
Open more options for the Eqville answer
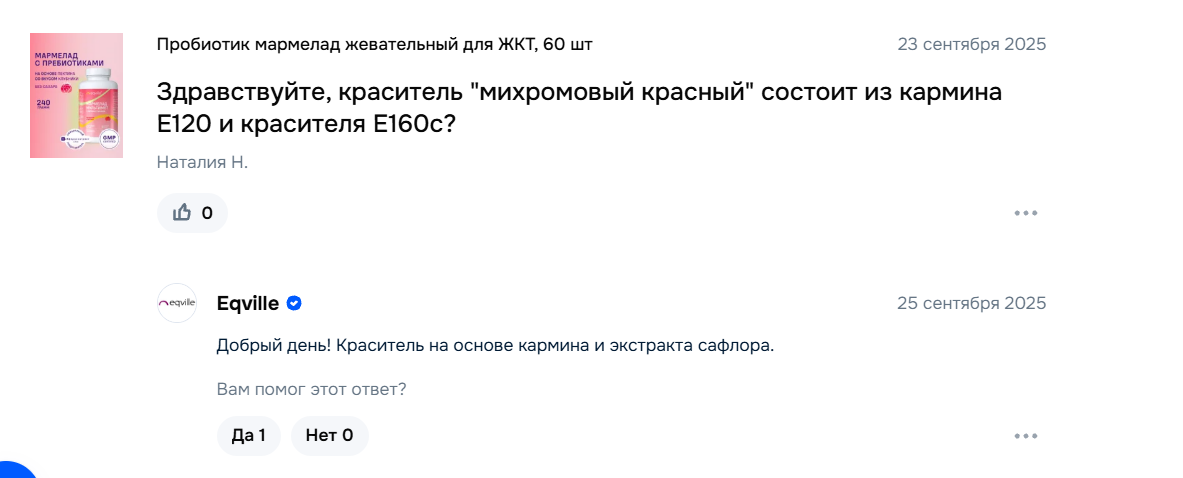coord(1026,436)
